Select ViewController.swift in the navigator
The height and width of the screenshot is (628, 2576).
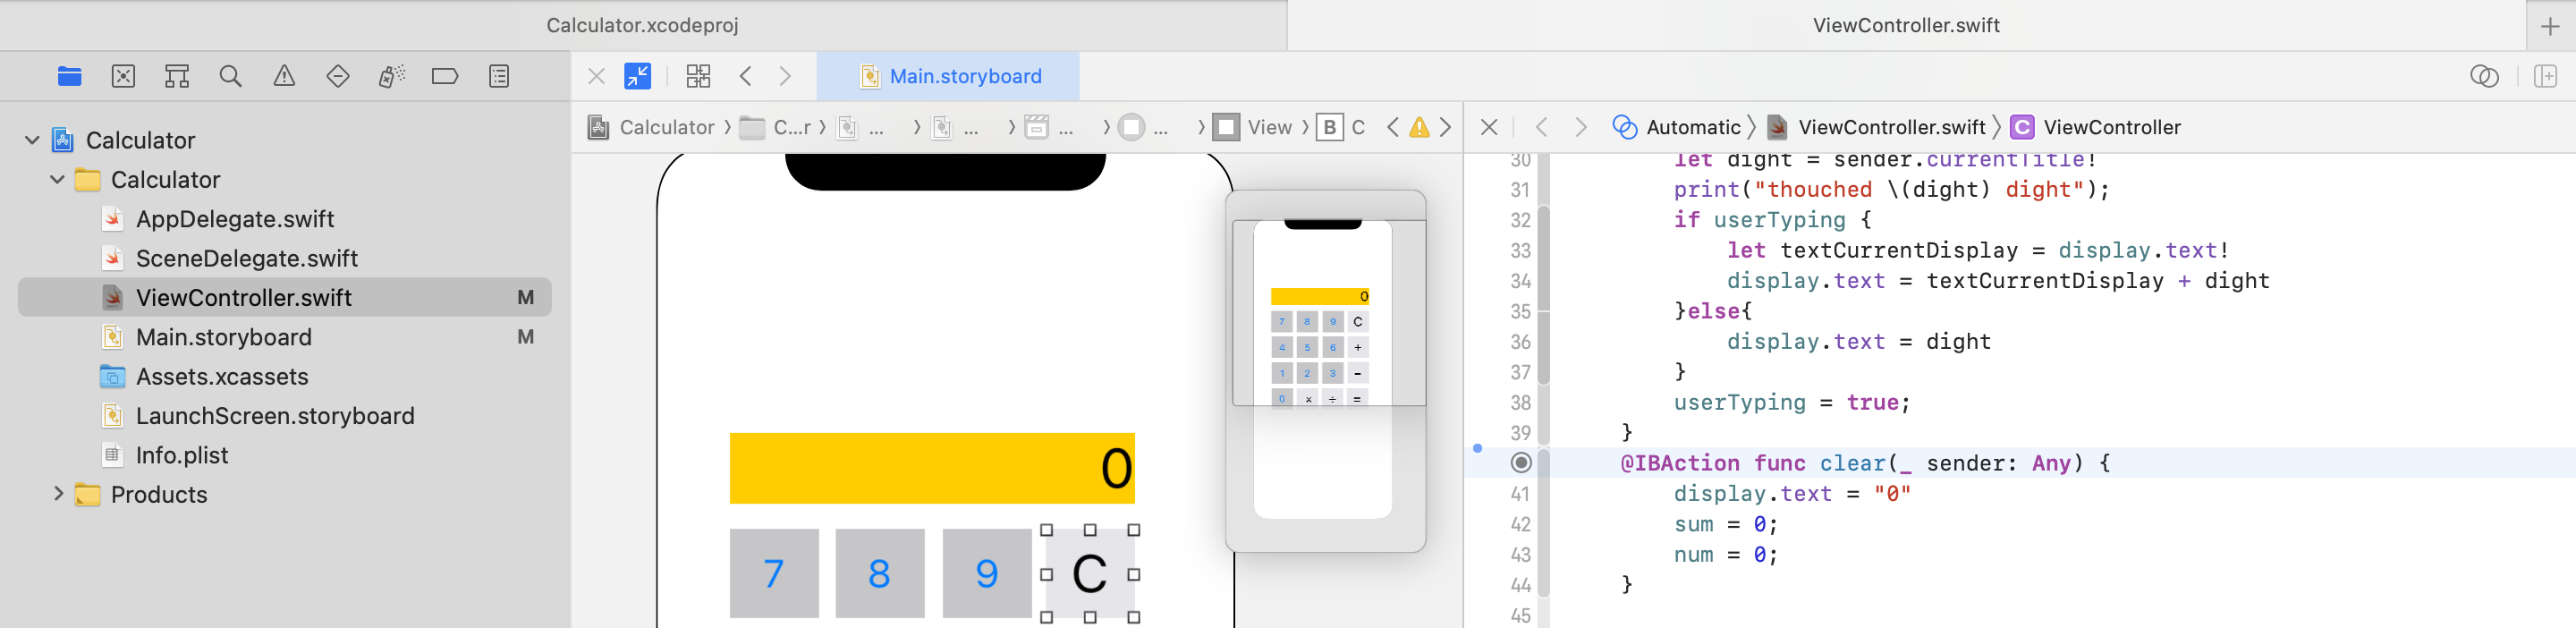(285, 297)
